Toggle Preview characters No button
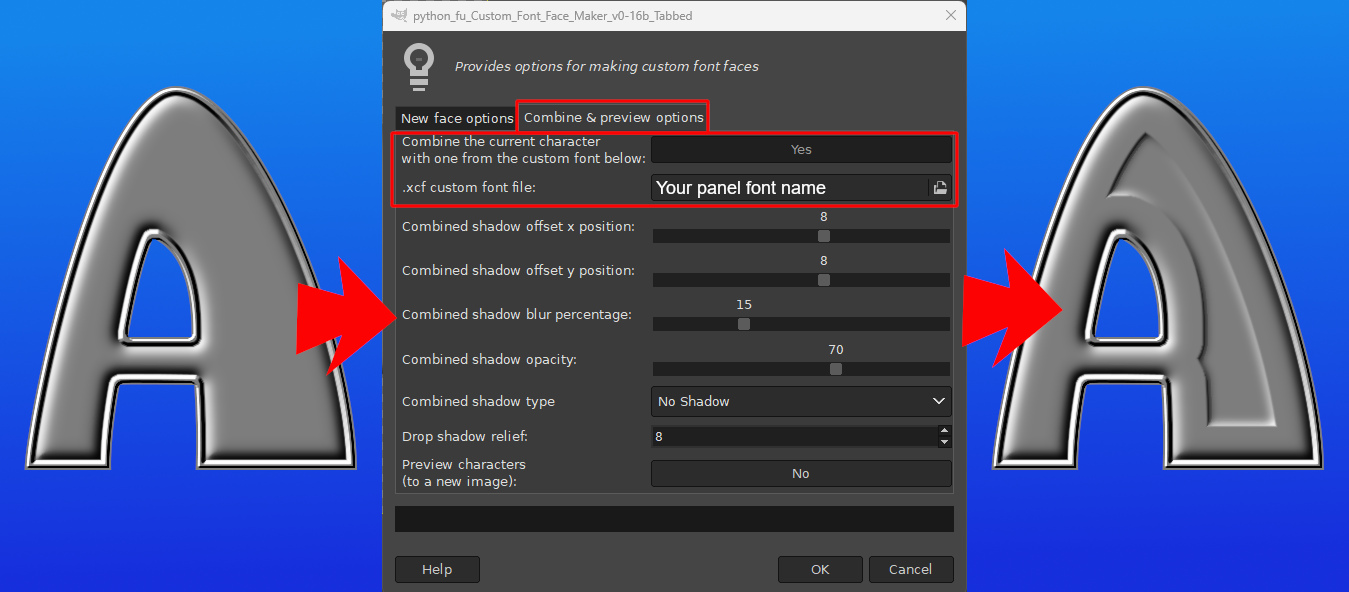This screenshot has height=592, width=1349. (x=801, y=473)
